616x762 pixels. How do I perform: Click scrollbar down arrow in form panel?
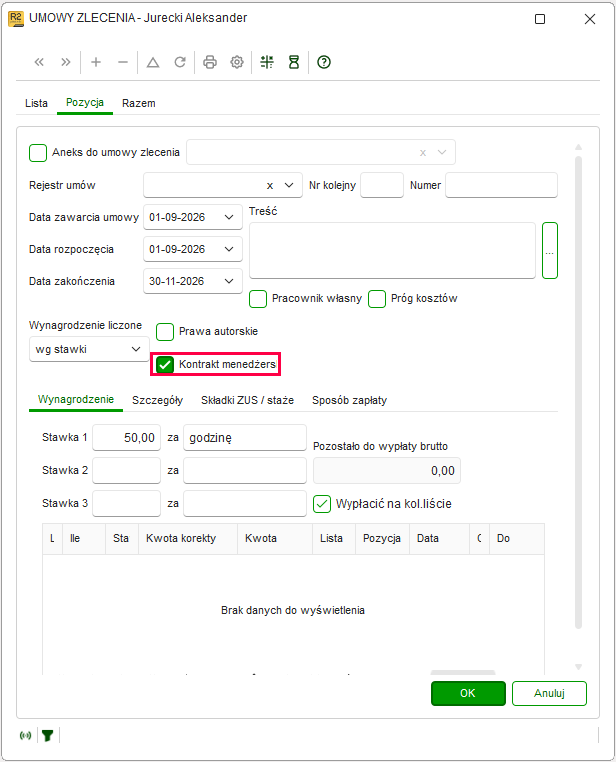pos(578,667)
